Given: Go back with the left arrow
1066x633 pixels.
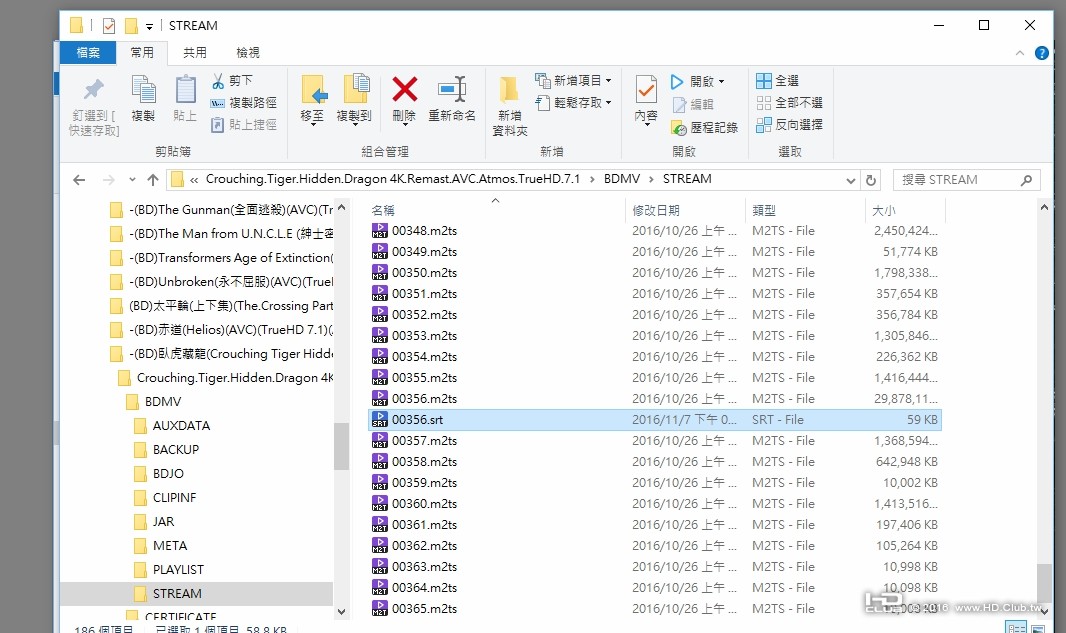Looking at the screenshot, I should click(79, 180).
